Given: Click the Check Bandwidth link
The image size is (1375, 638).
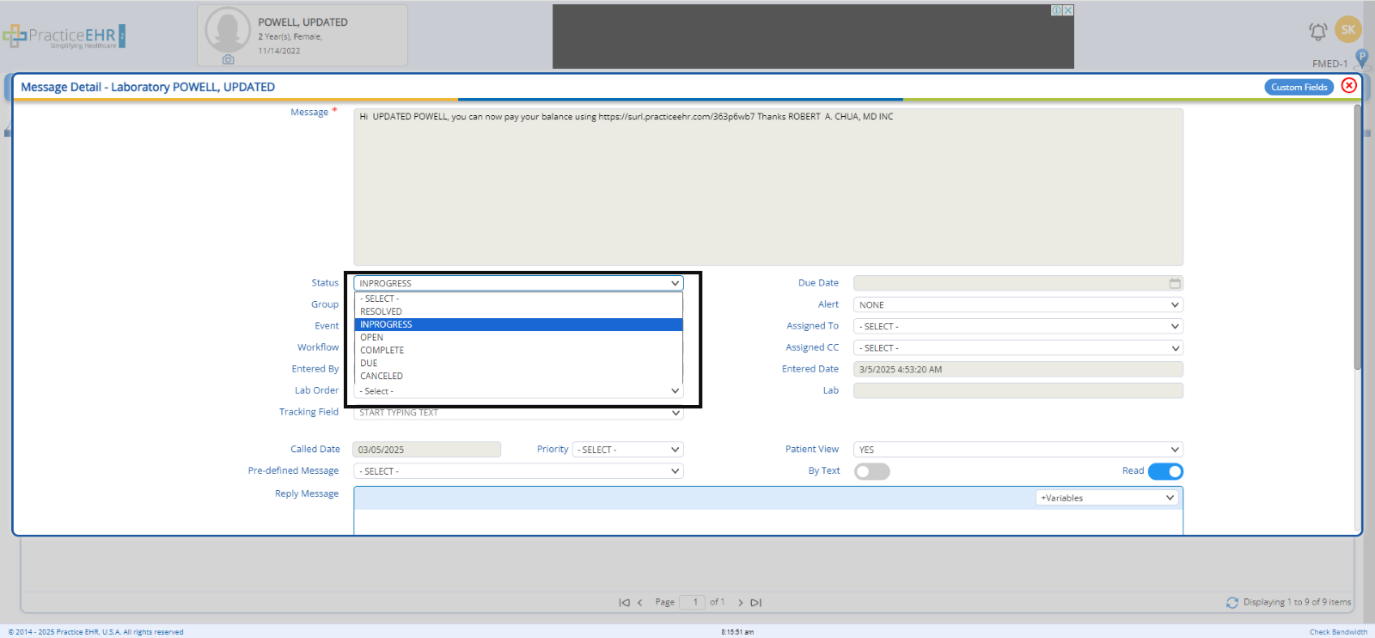Looking at the screenshot, I should [1338, 632].
